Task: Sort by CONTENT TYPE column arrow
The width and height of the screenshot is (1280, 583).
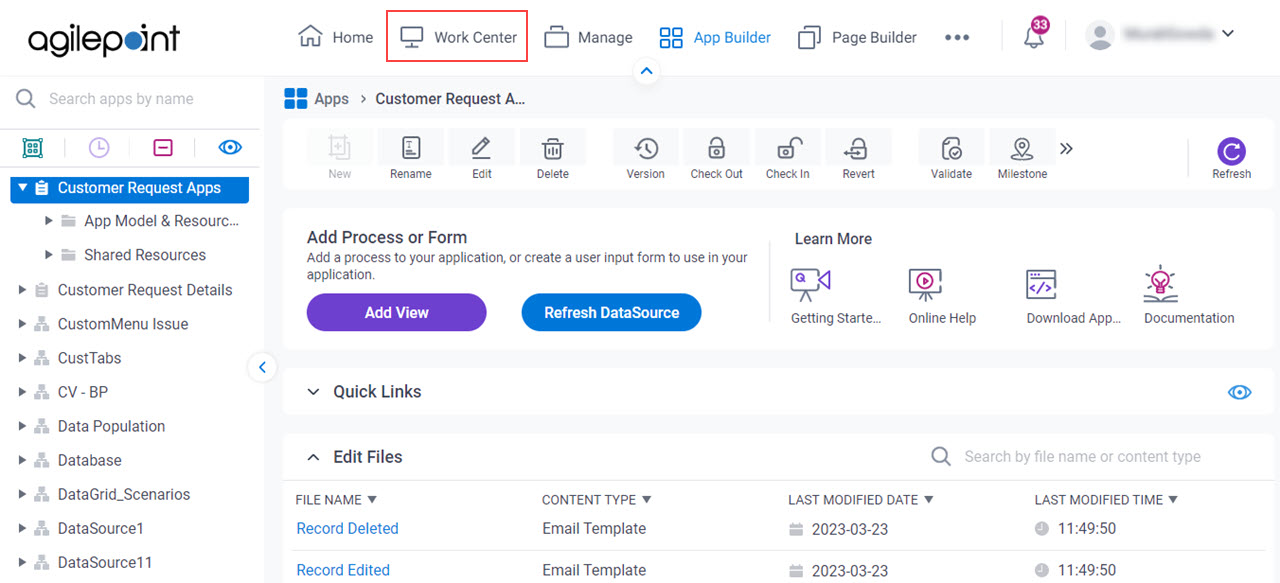Action: (x=646, y=500)
